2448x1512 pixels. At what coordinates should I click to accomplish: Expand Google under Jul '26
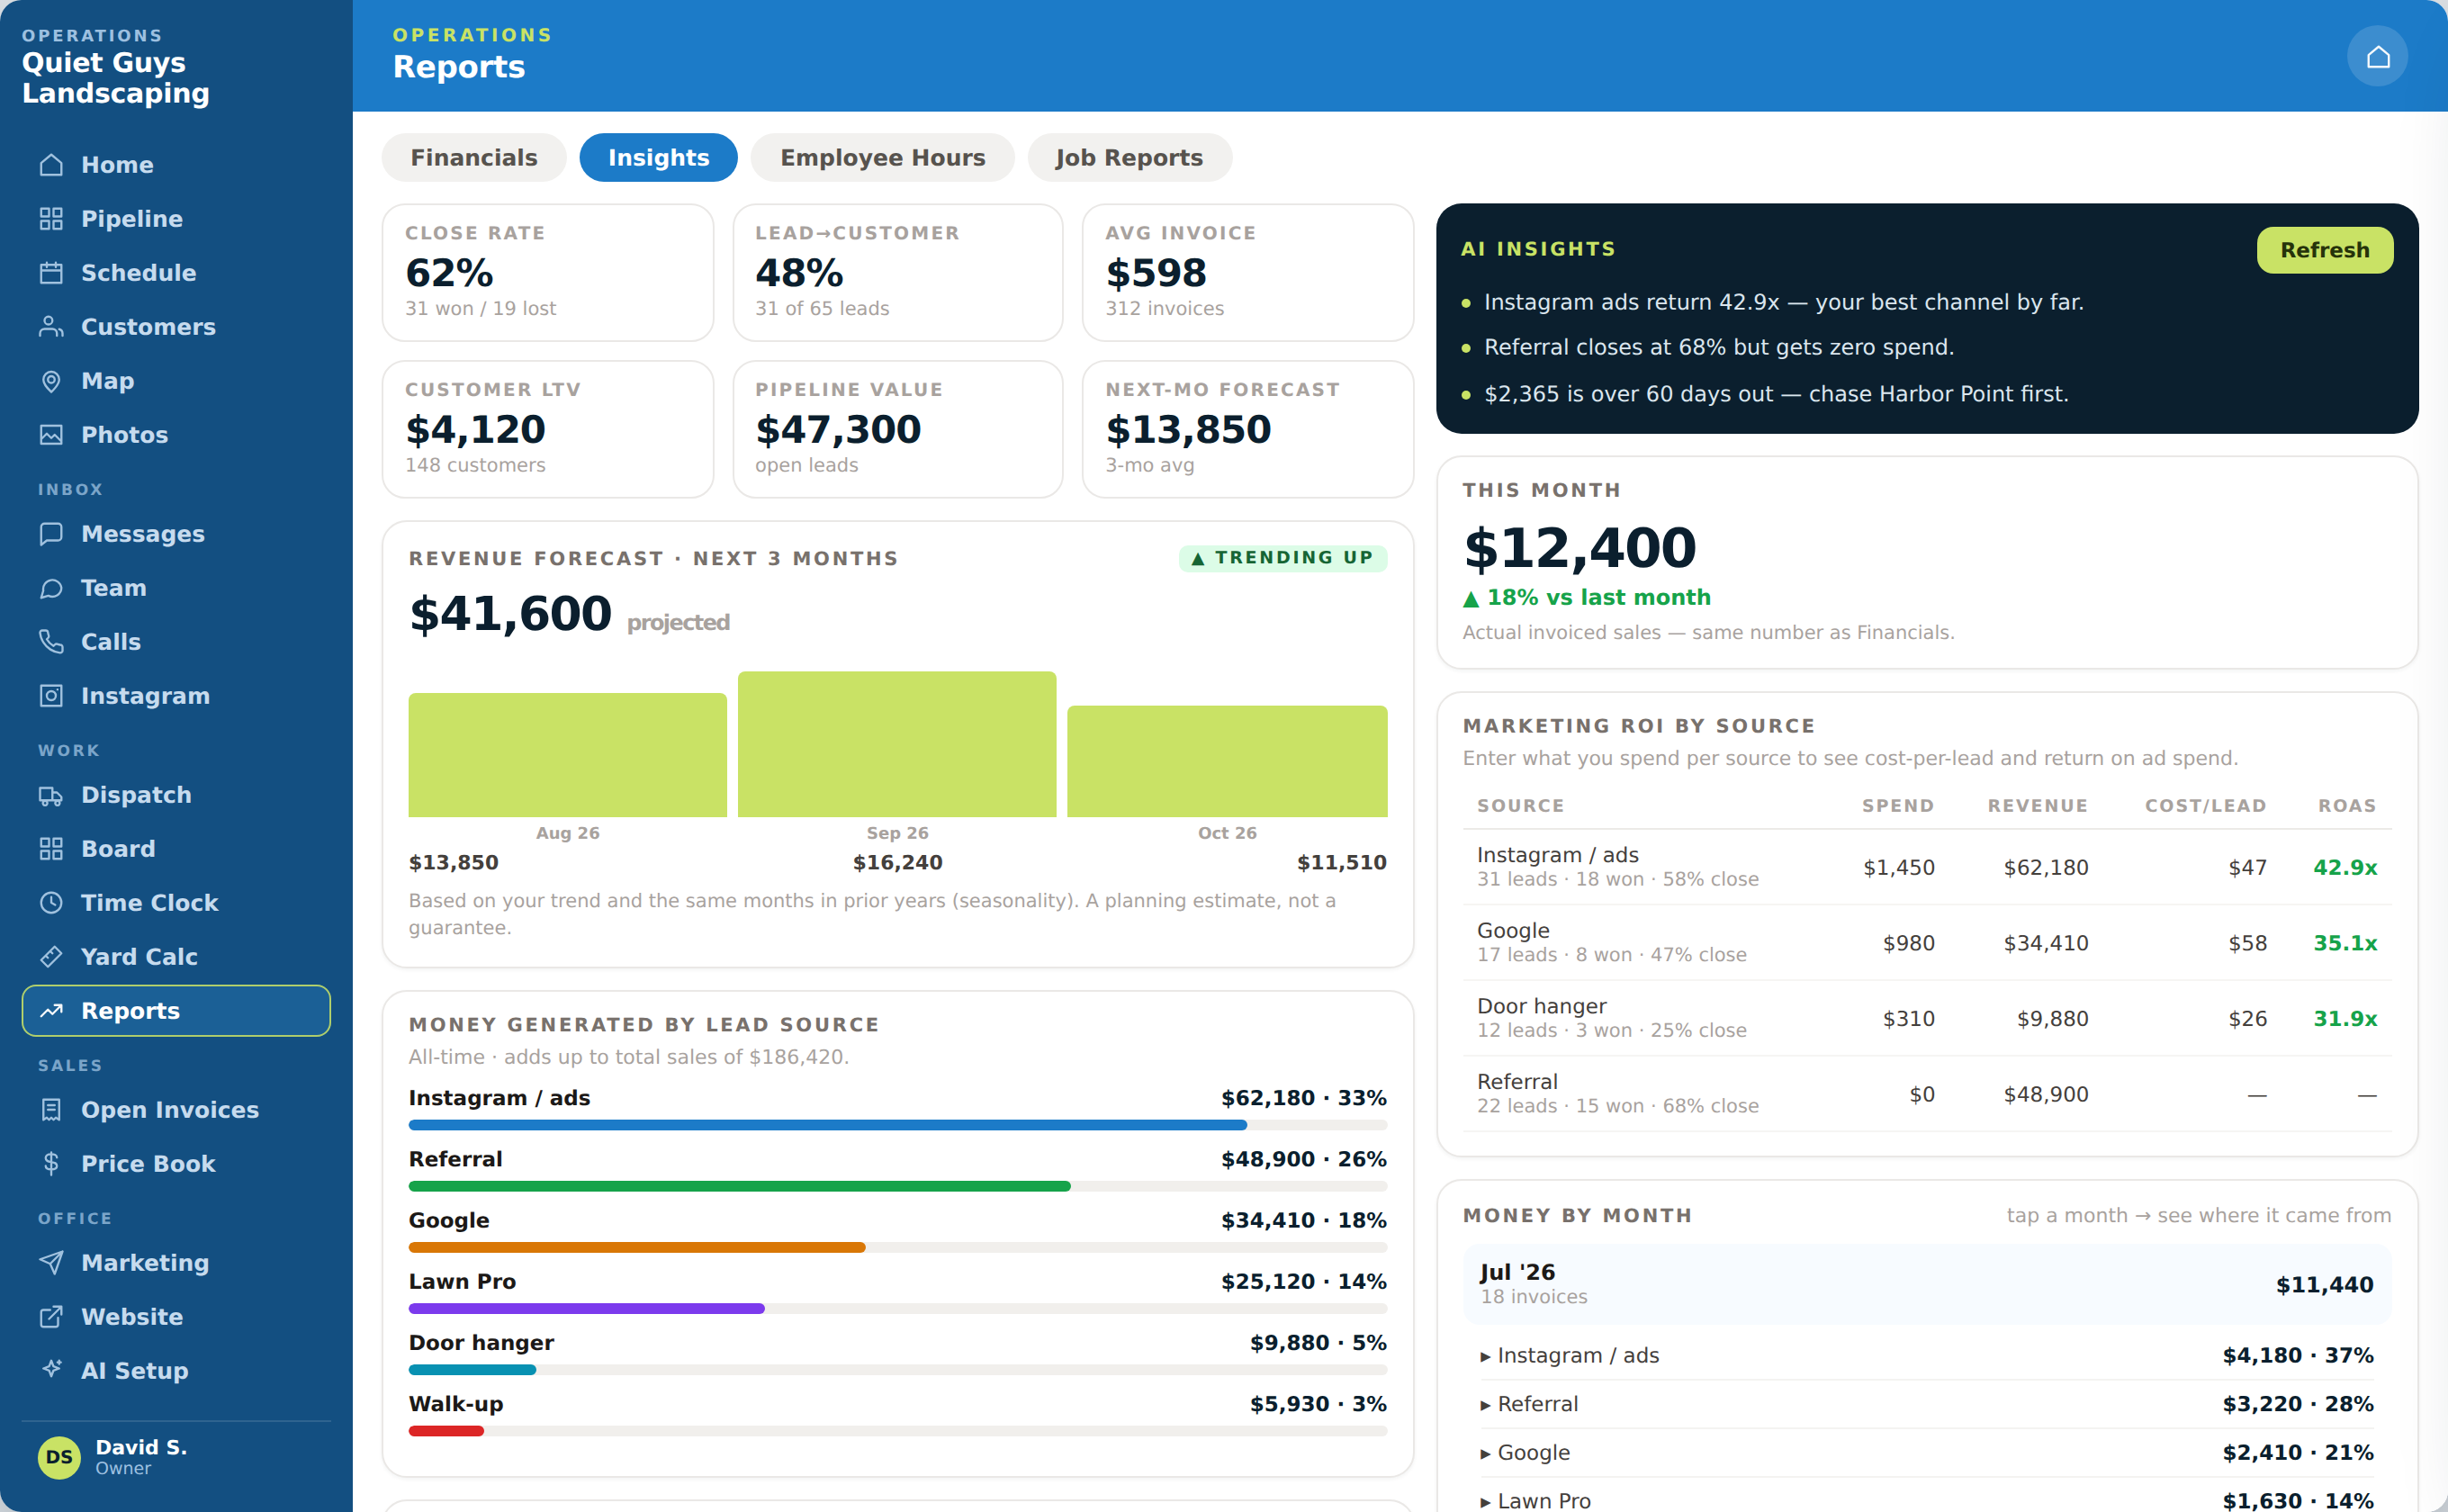pos(1926,1453)
